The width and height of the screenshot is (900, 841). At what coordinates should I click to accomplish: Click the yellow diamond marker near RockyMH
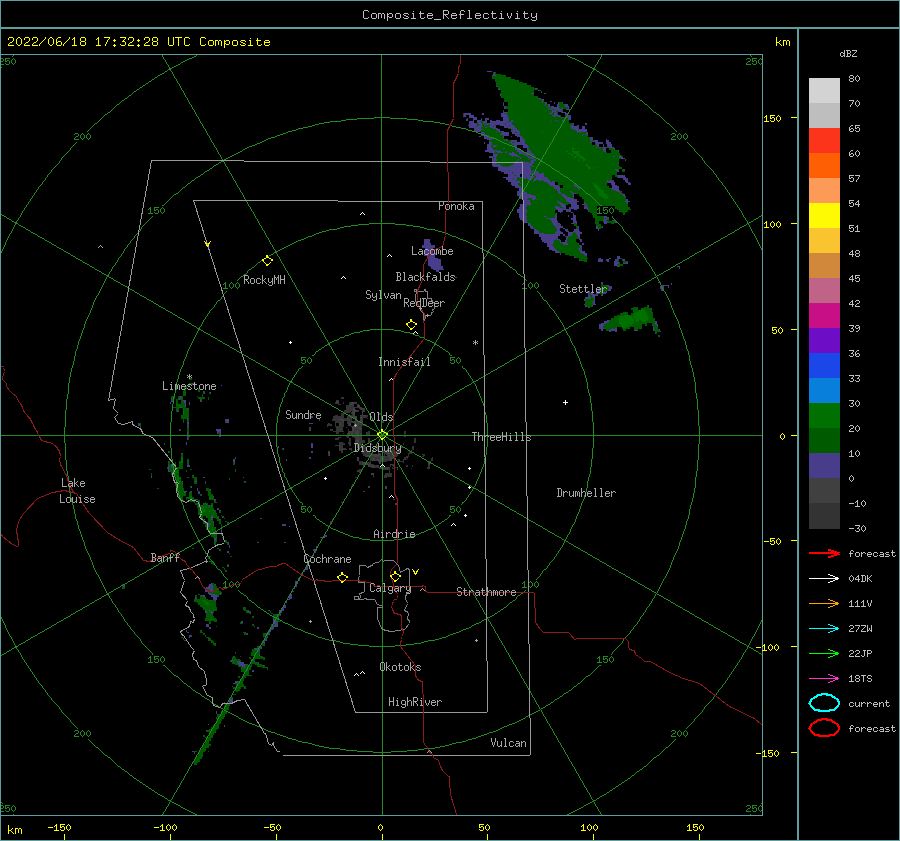point(267,261)
